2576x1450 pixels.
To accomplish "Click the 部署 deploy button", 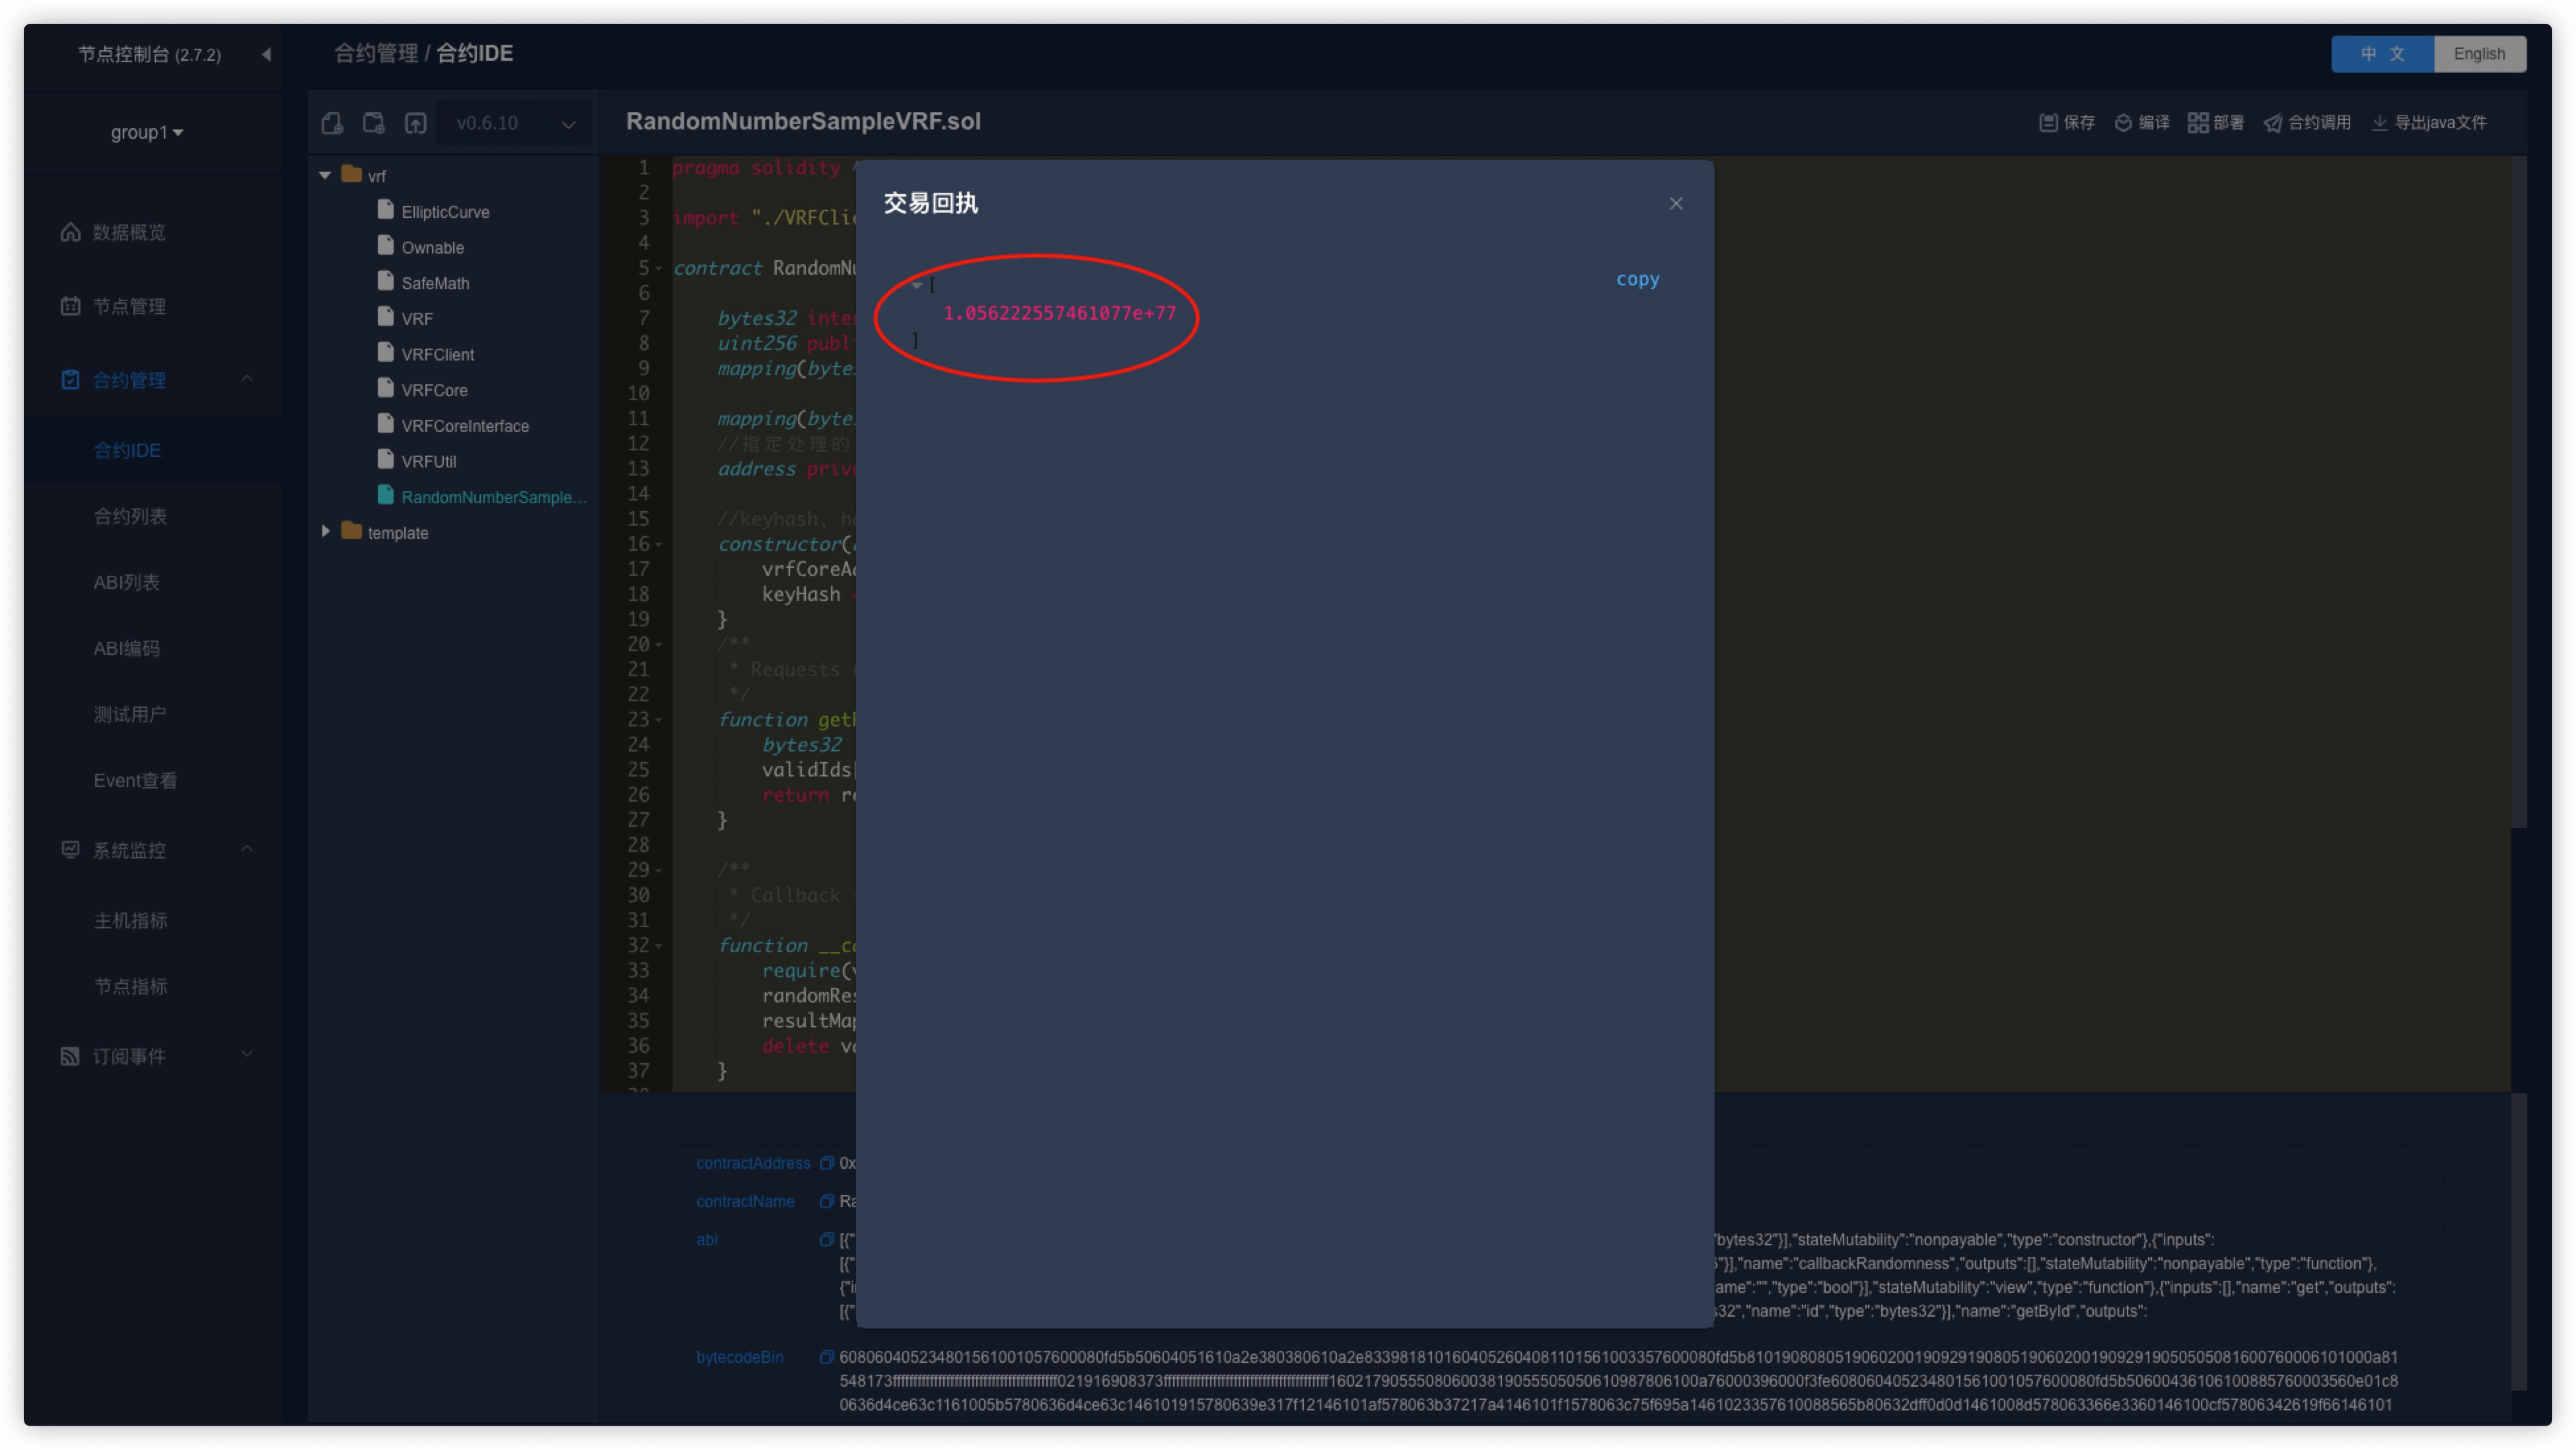I will pos(2215,122).
